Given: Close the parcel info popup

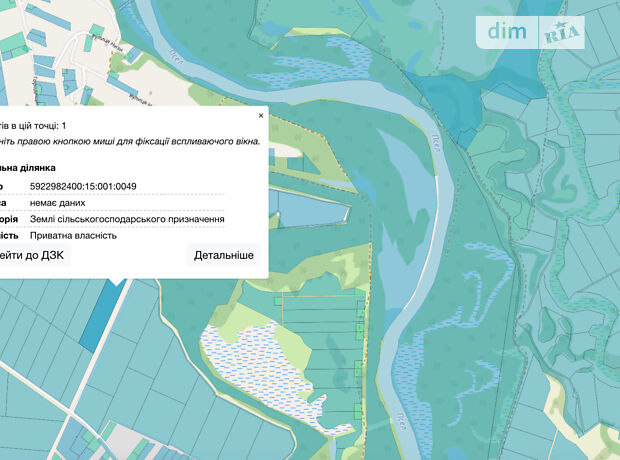Looking at the screenshot, I should [x=261, y=116].
